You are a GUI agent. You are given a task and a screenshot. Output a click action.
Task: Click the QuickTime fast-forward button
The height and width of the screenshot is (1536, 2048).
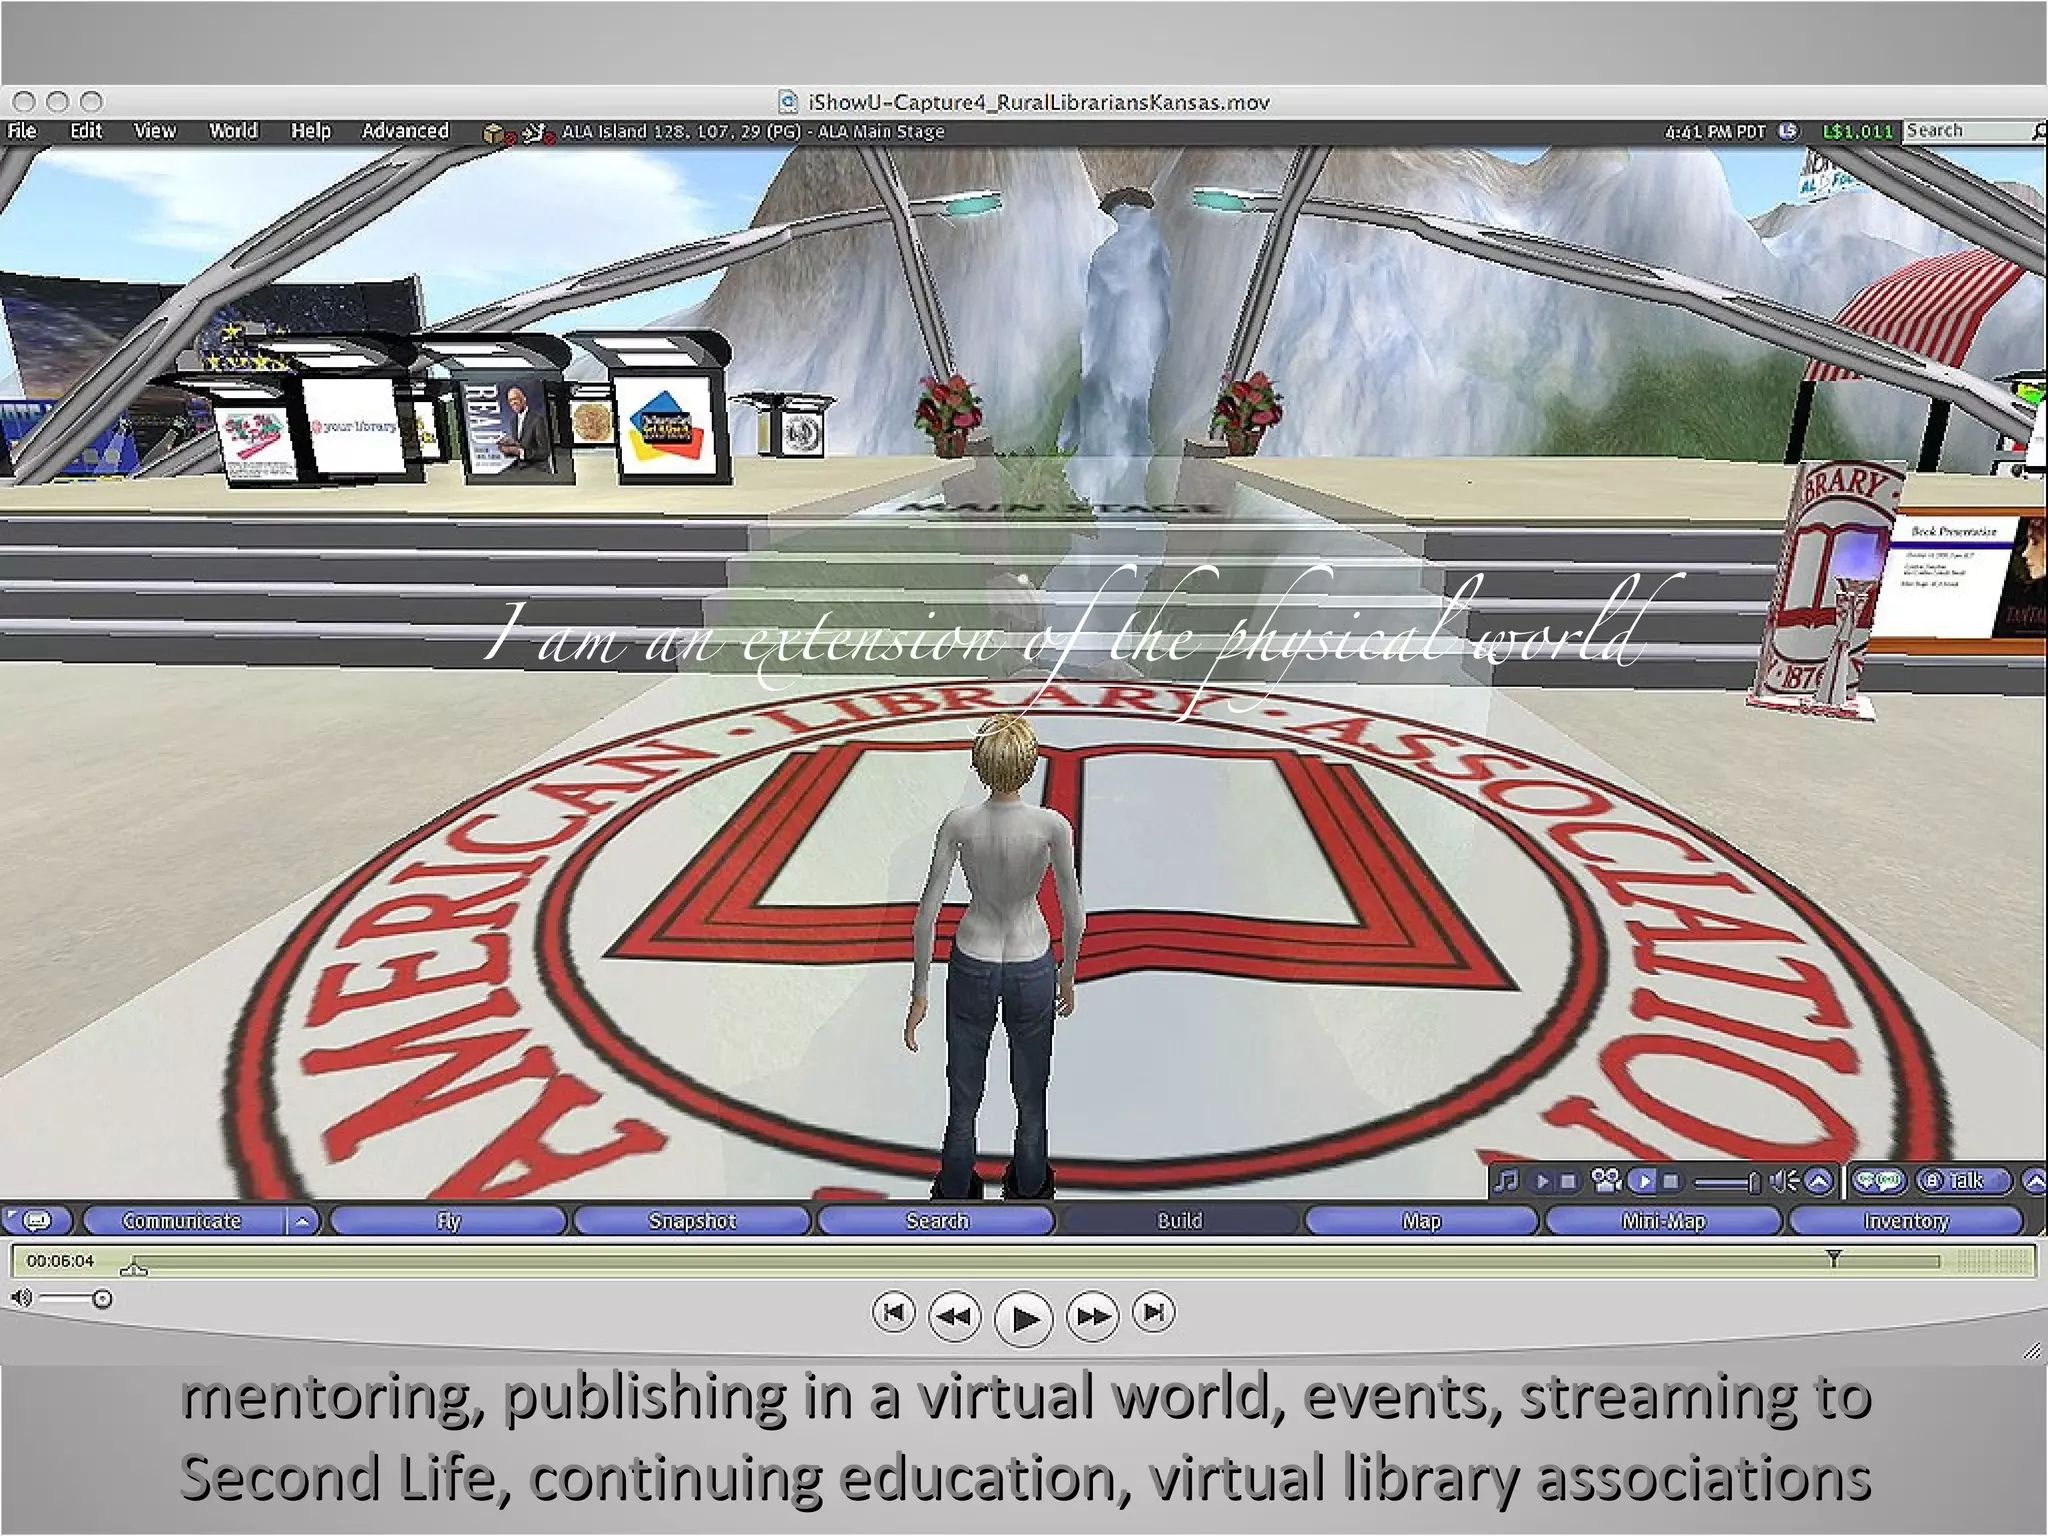[1092, 1316]
